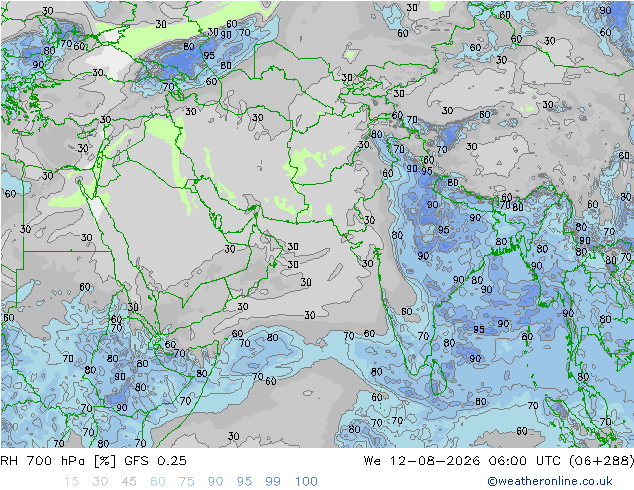Click the 'RH 700 hPa [%] GFS 0.25' title
The image size is (634, 490).
(93, 461)
